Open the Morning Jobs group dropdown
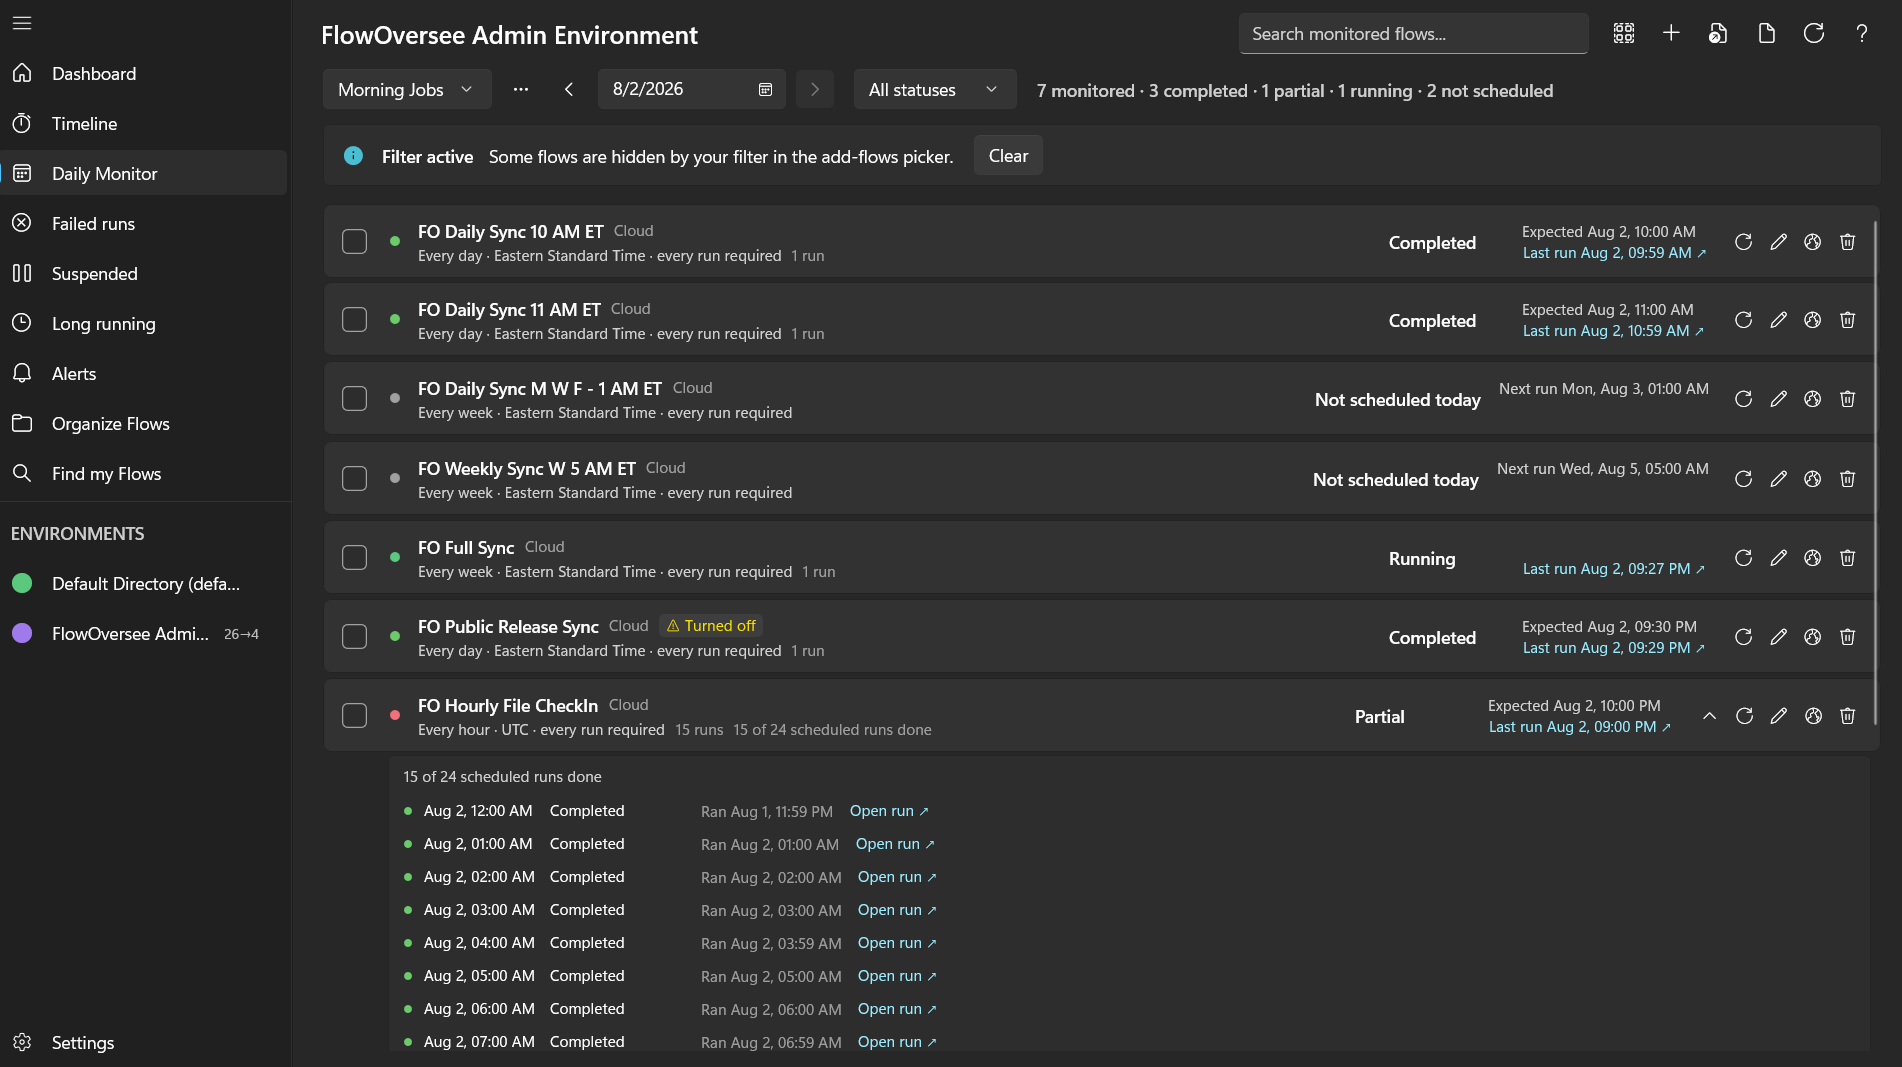The height and width of the screenshot is (1067, 1902). [x=407, y=89]
